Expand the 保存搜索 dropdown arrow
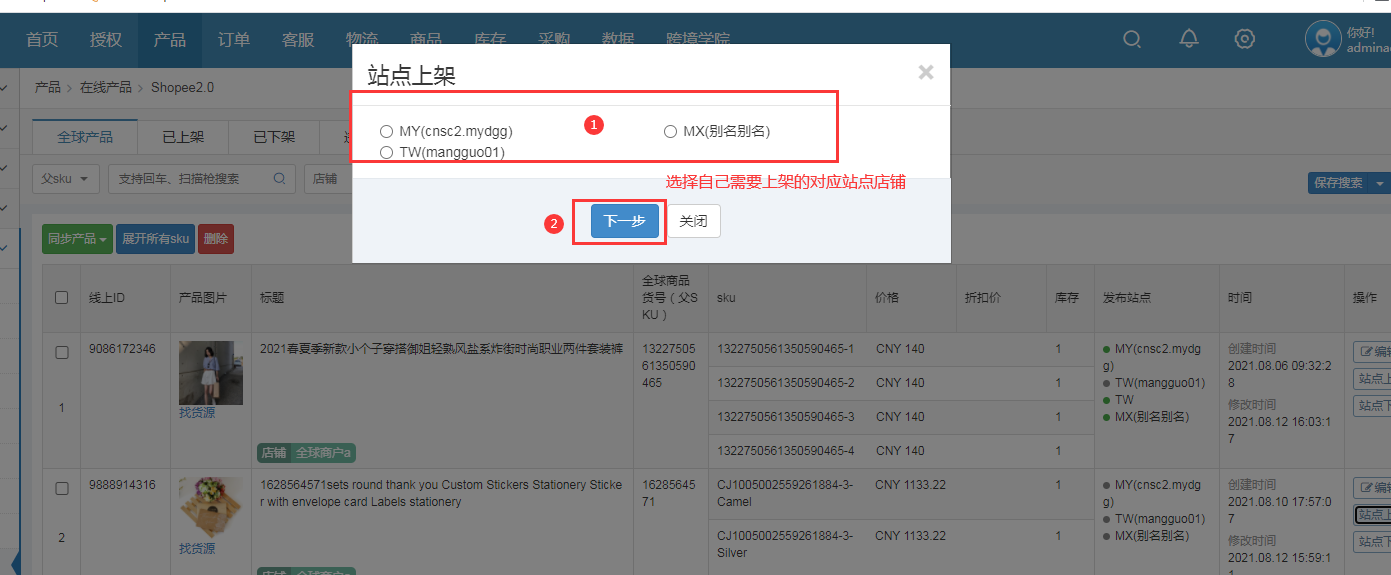This screenshot has width=1391, height=575. [1380, 183]
